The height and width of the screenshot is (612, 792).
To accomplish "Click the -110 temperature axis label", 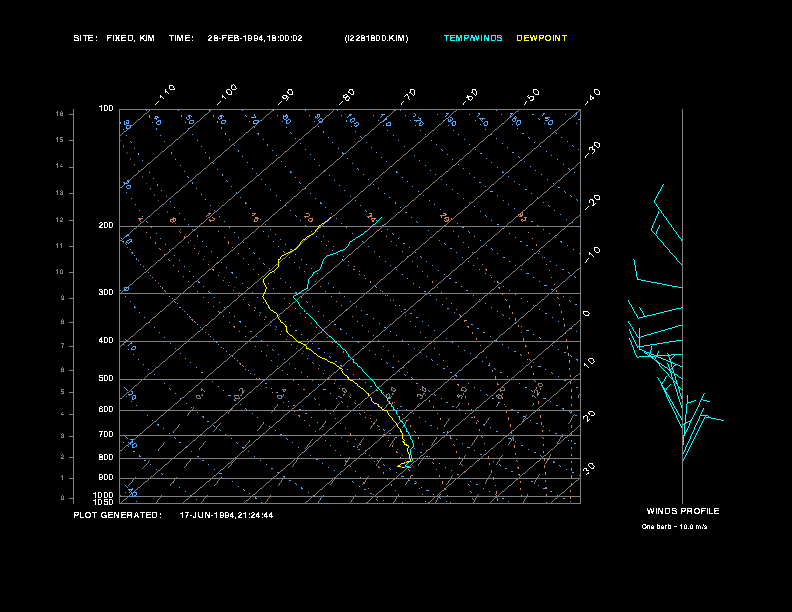I will click(165, 95).
